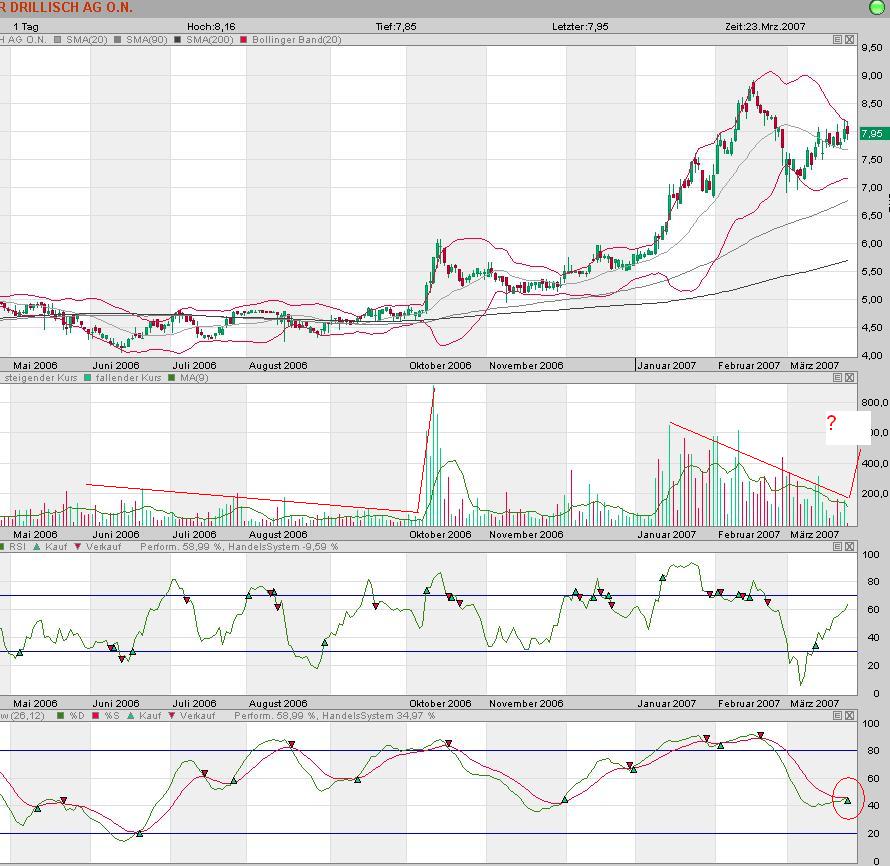The width and height of the screenshot is (890, 866).
Task: Click '20' on the stochastic axis
Action: point(873,834)
